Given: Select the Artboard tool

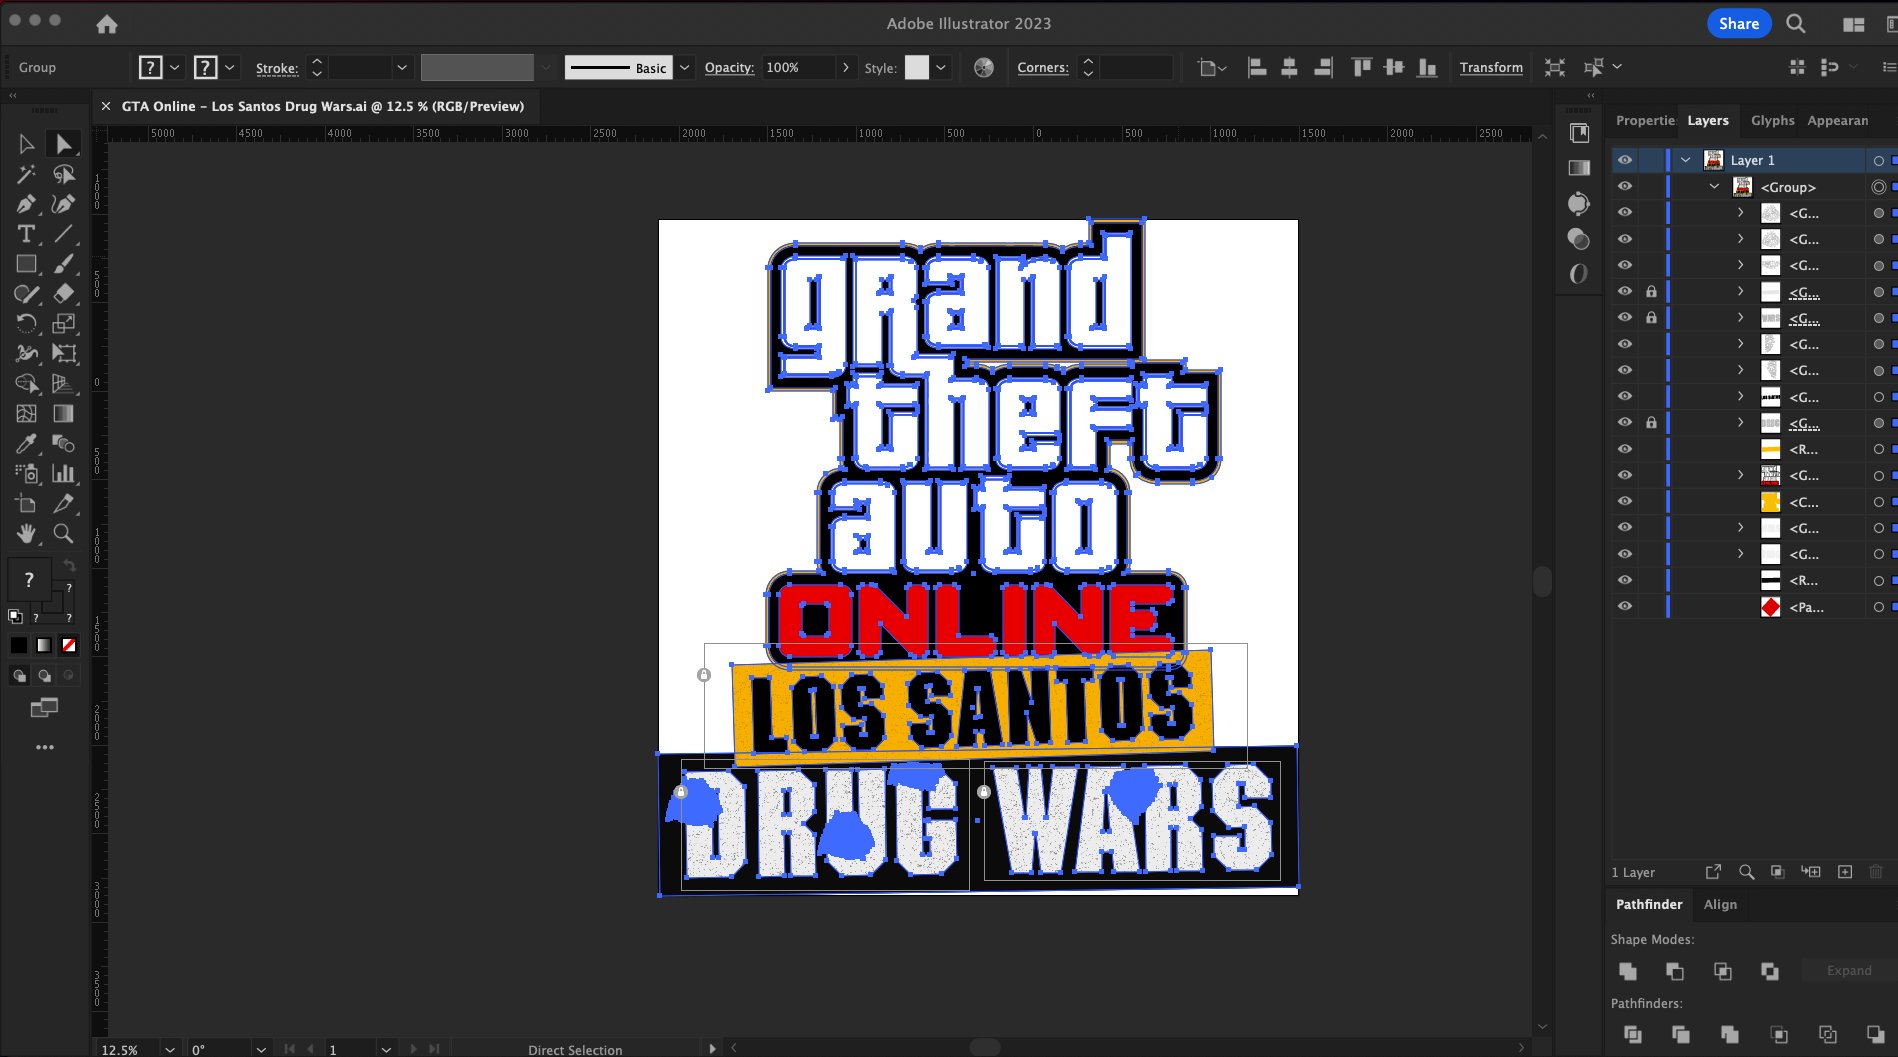Looking at the screenshot, I should click(x=26, y=504).
